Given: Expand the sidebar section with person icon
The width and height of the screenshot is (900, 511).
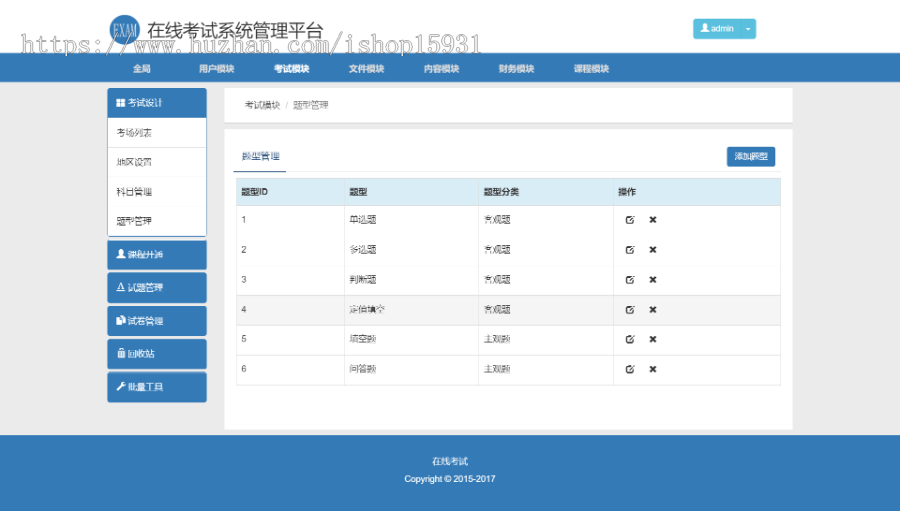Looking at the screenshot, I should pos(157,254).
